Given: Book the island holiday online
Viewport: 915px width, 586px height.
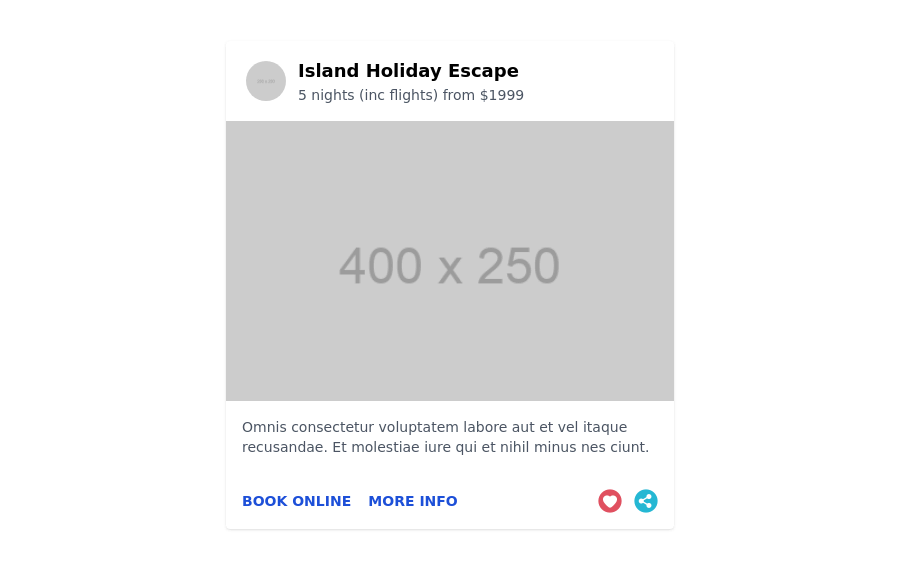Looking at the screenshot, I should tap(296, 501).
